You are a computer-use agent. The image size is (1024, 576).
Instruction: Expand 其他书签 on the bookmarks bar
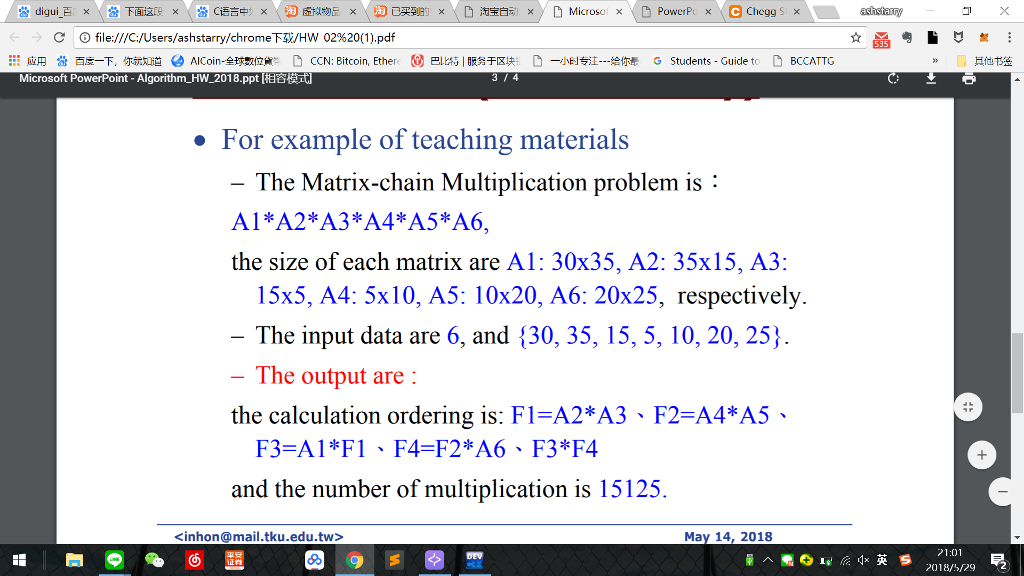[993, 59]
